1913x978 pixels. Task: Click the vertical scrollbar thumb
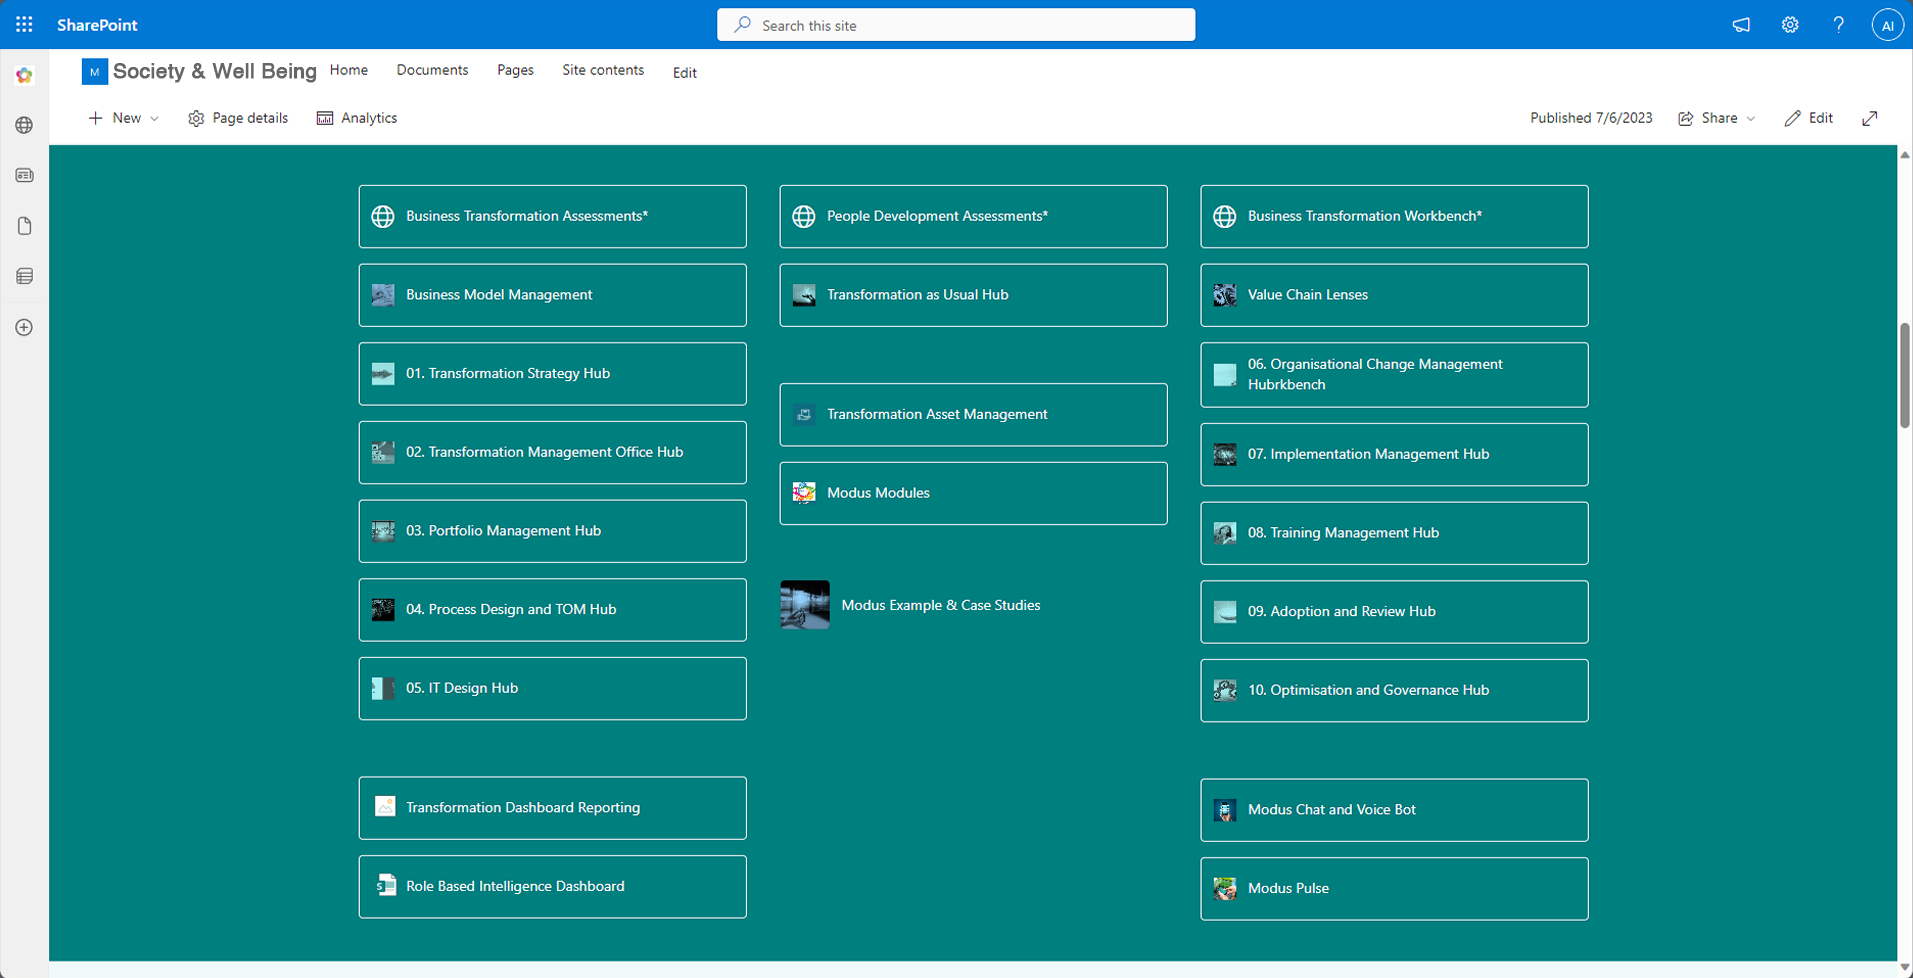[x=1905, y=376]
